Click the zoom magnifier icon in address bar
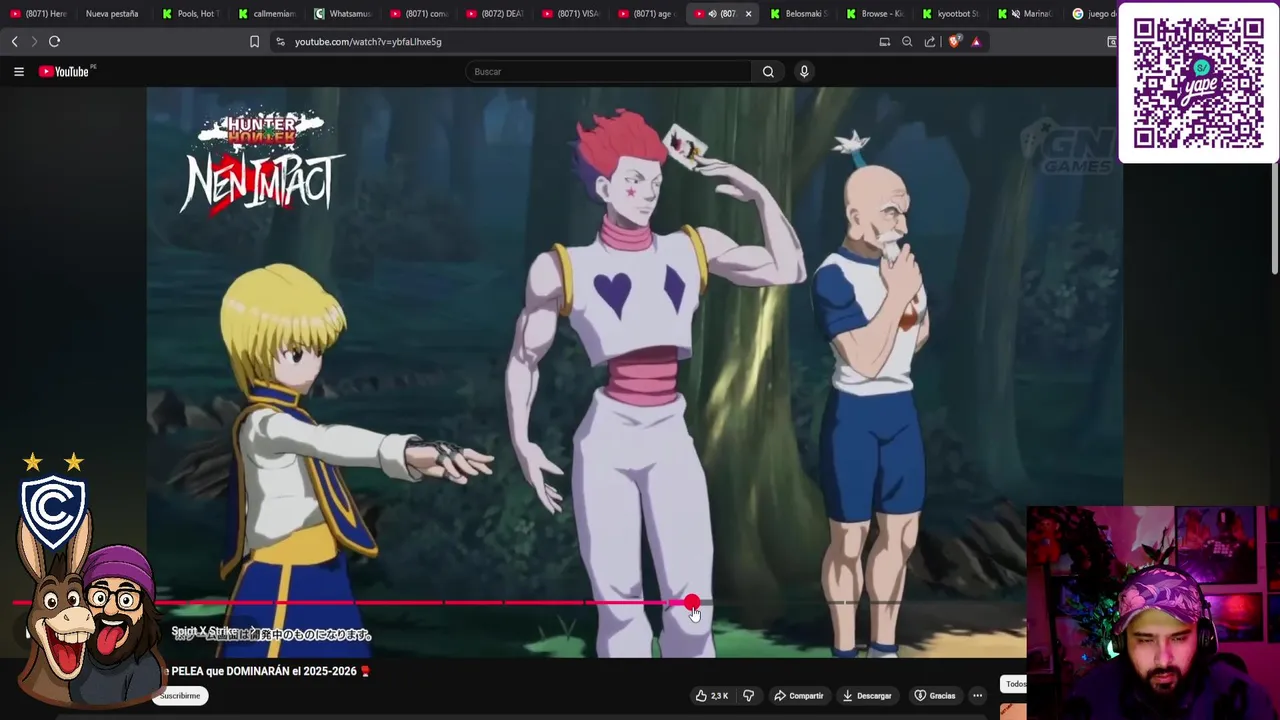Screen dimensions: 1280x720 (x=907, y=41)
